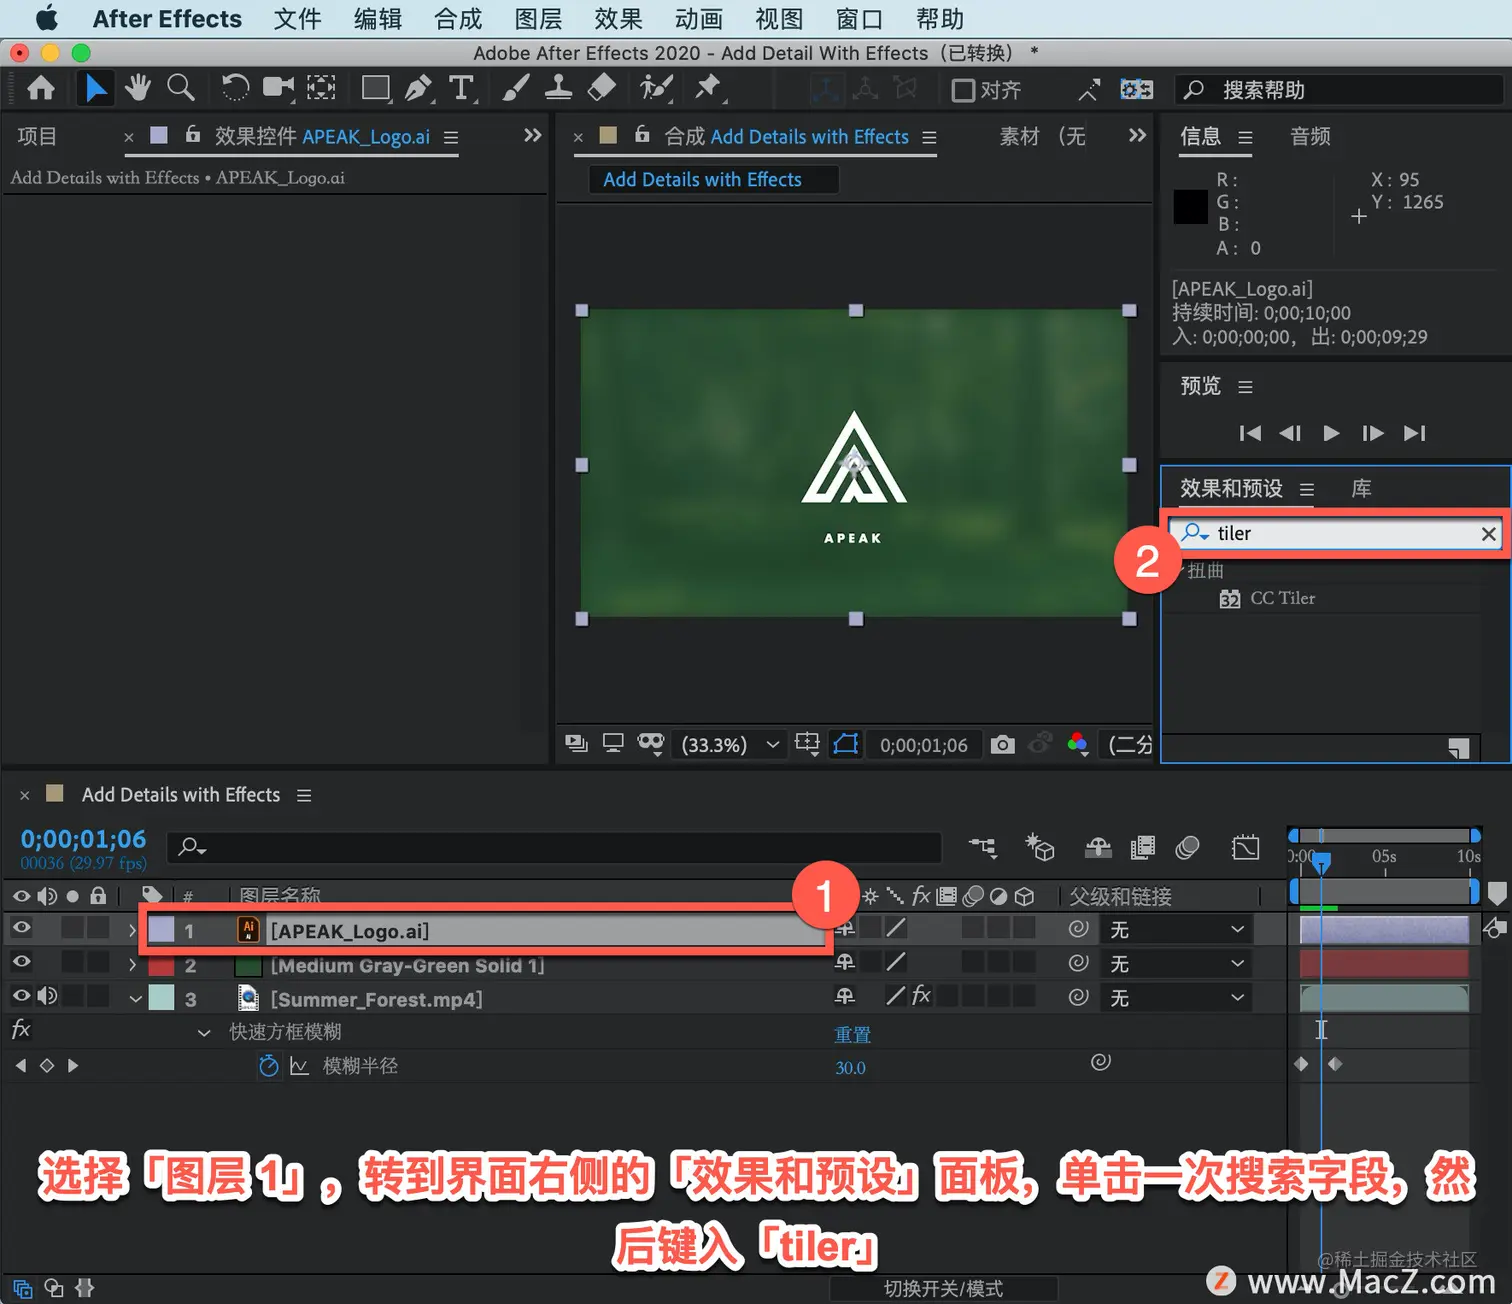Click the Home icon in toolbar
The width and height of the screenshot is (1512, 1304).
41,89
